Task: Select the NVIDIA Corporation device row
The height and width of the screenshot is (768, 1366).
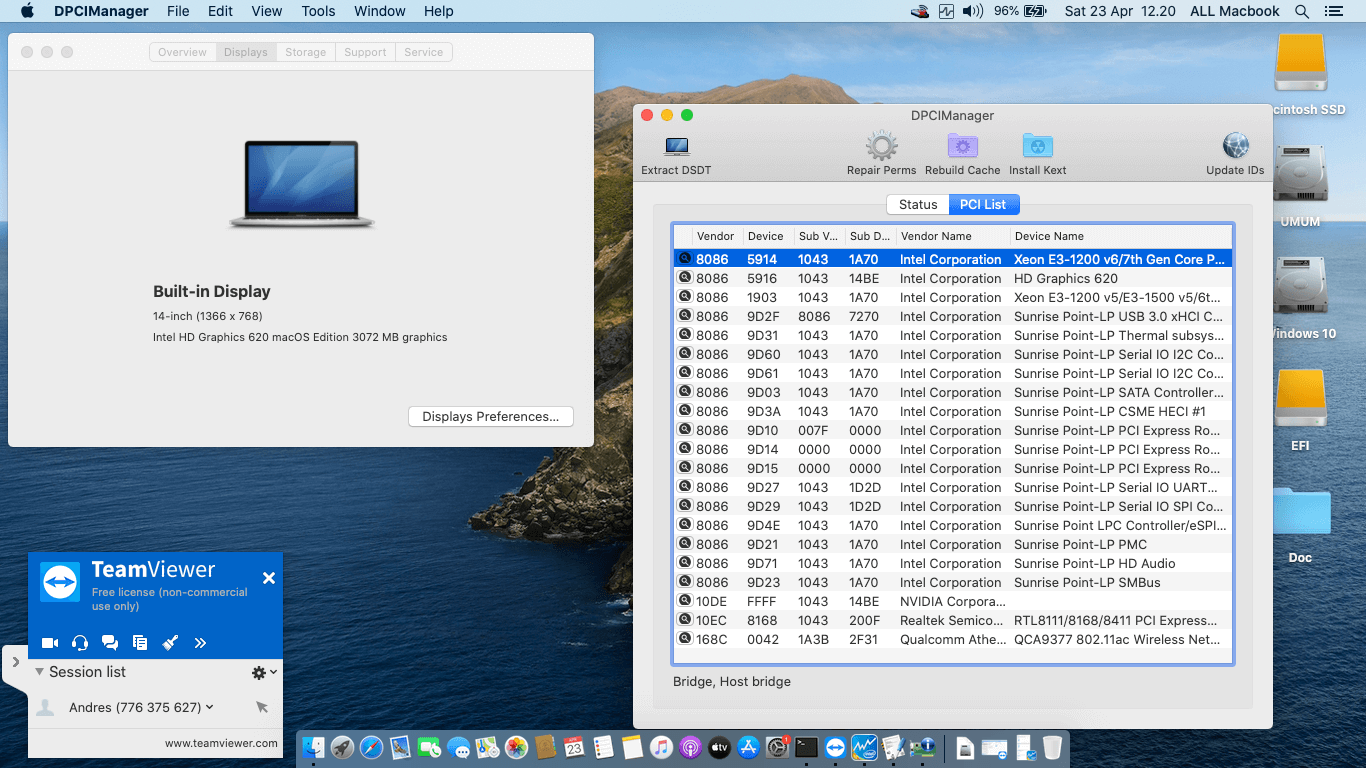Action: (x=953, y=601)
